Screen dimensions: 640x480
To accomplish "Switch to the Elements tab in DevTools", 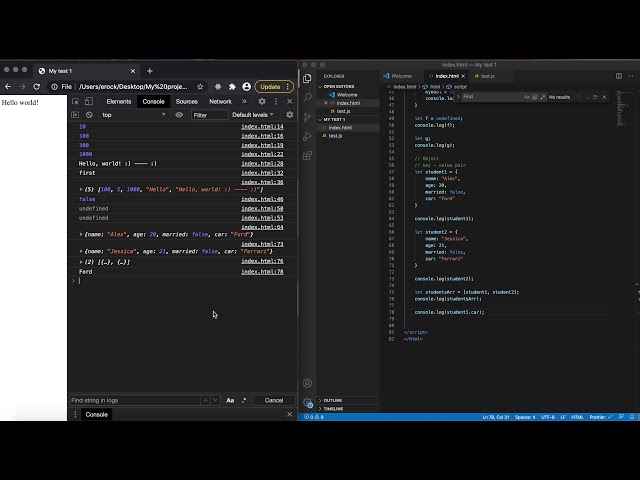I will 119,102.
